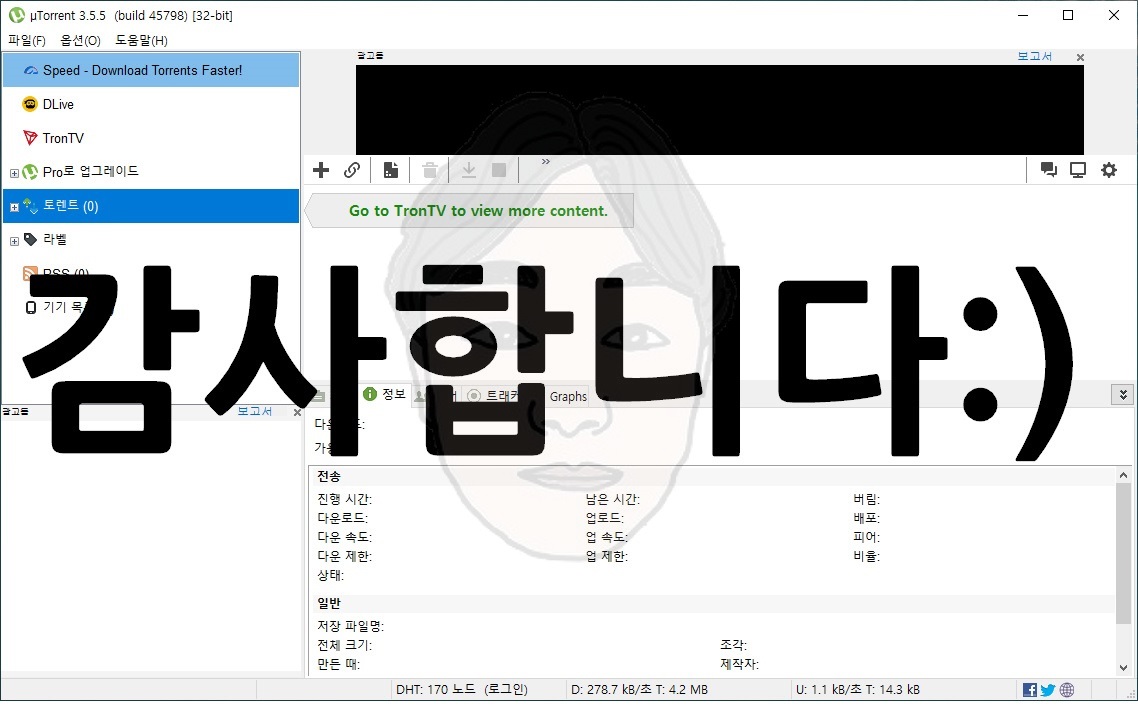Create a new torrent
This screenshot has height=710, width=1138.
pos(390,170)
